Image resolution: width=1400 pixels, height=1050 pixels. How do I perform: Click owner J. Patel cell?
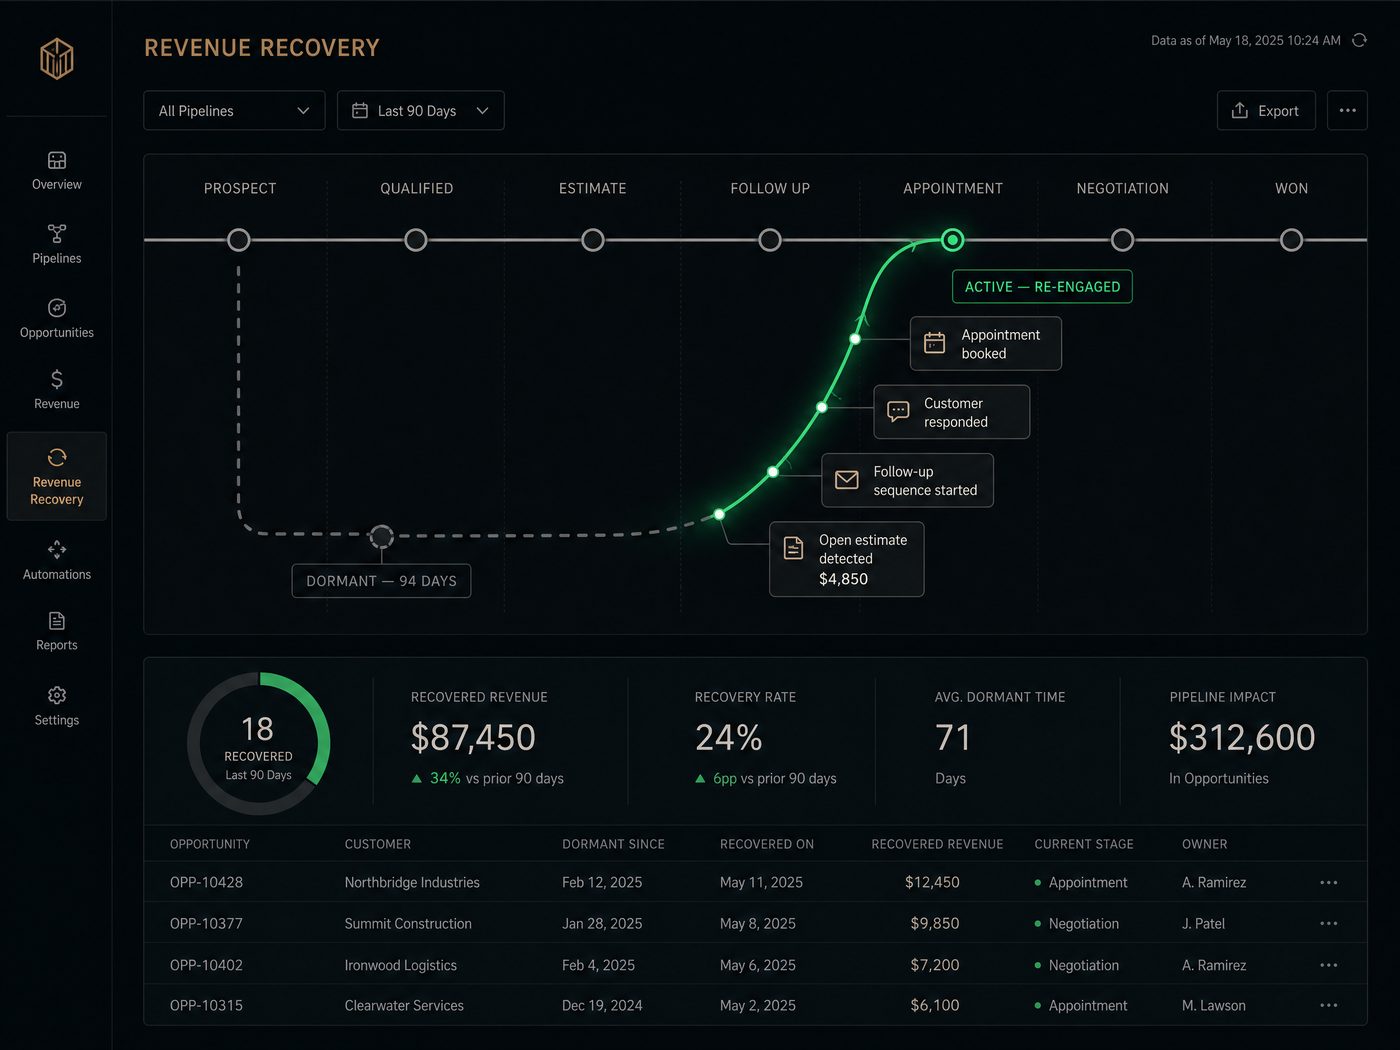[x=1203, y=924]
